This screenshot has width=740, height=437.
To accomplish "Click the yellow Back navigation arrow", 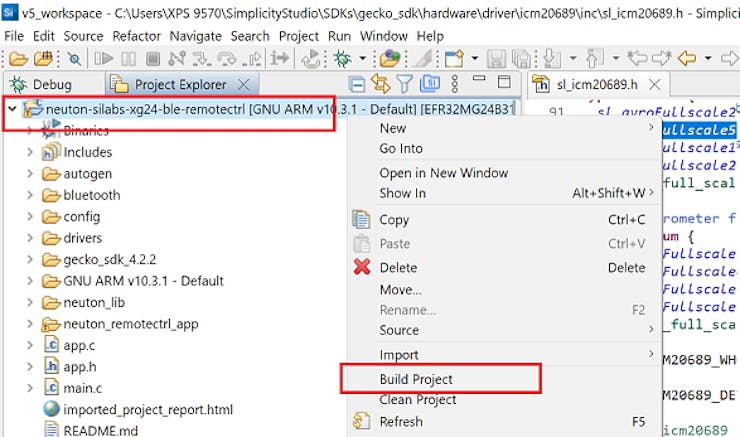I will pyautogui.click(x=687, y=59).
